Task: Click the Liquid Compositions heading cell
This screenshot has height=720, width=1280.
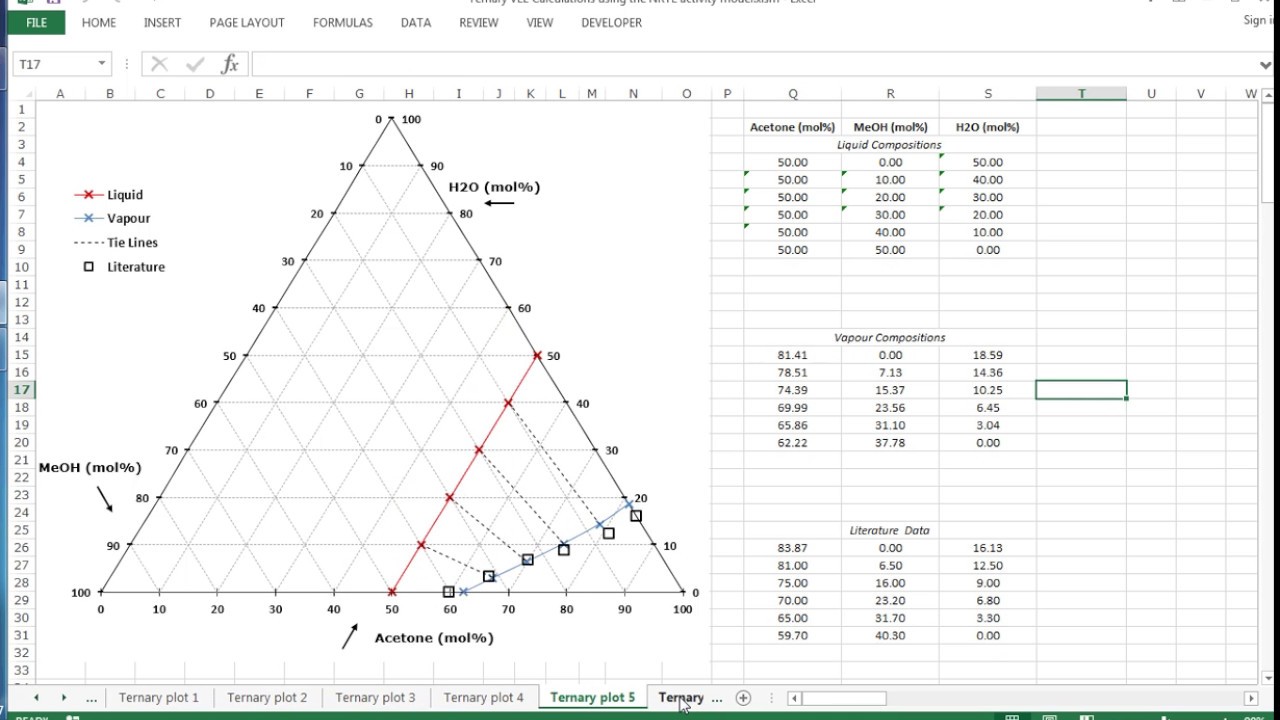Action: click(x=890, y=145)
